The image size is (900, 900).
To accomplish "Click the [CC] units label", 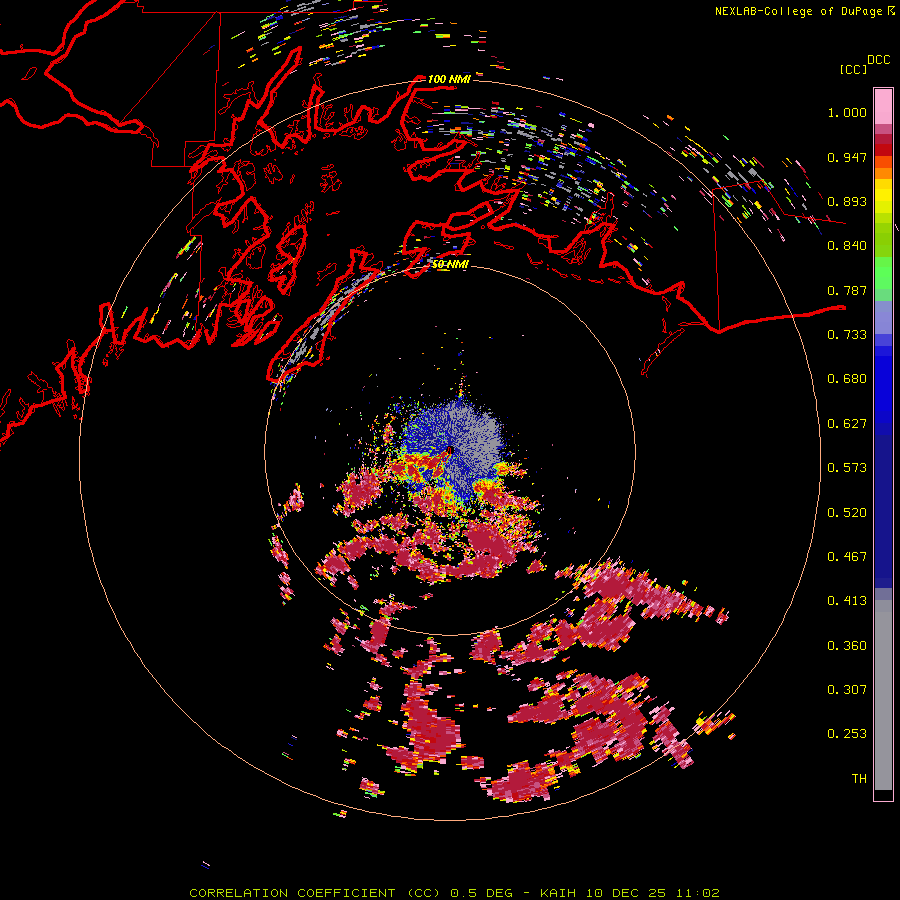I will [x=854, y=69].
